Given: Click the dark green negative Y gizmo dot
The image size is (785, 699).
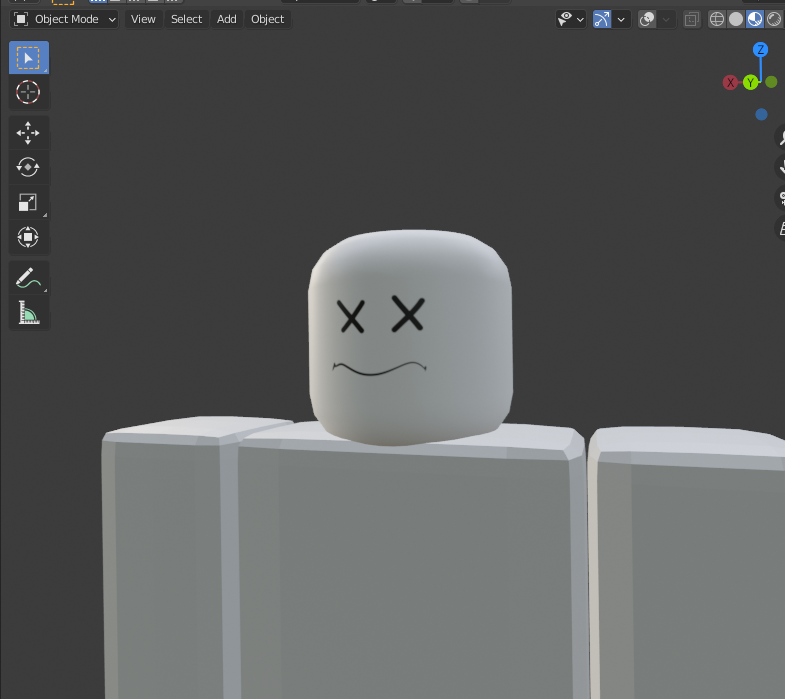Looking at the screenshot, I should (x=771, y=82).
